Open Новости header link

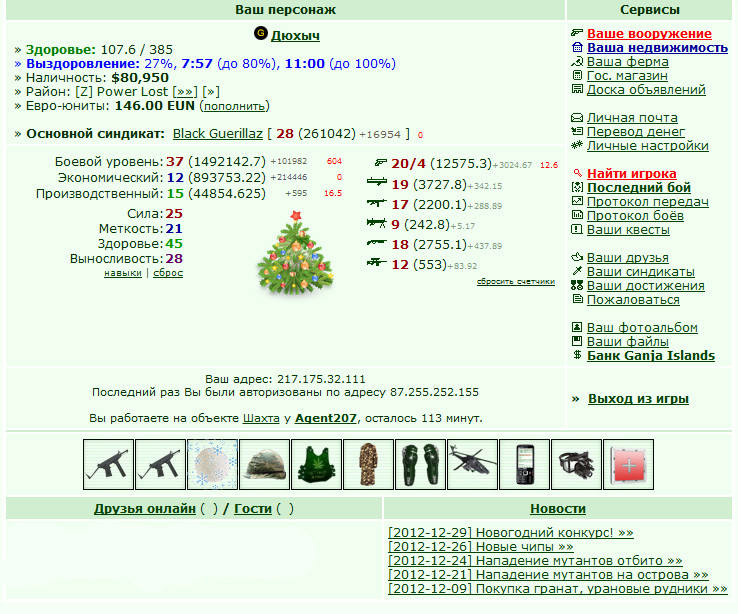pyautogui.click(x=558, y=509)
